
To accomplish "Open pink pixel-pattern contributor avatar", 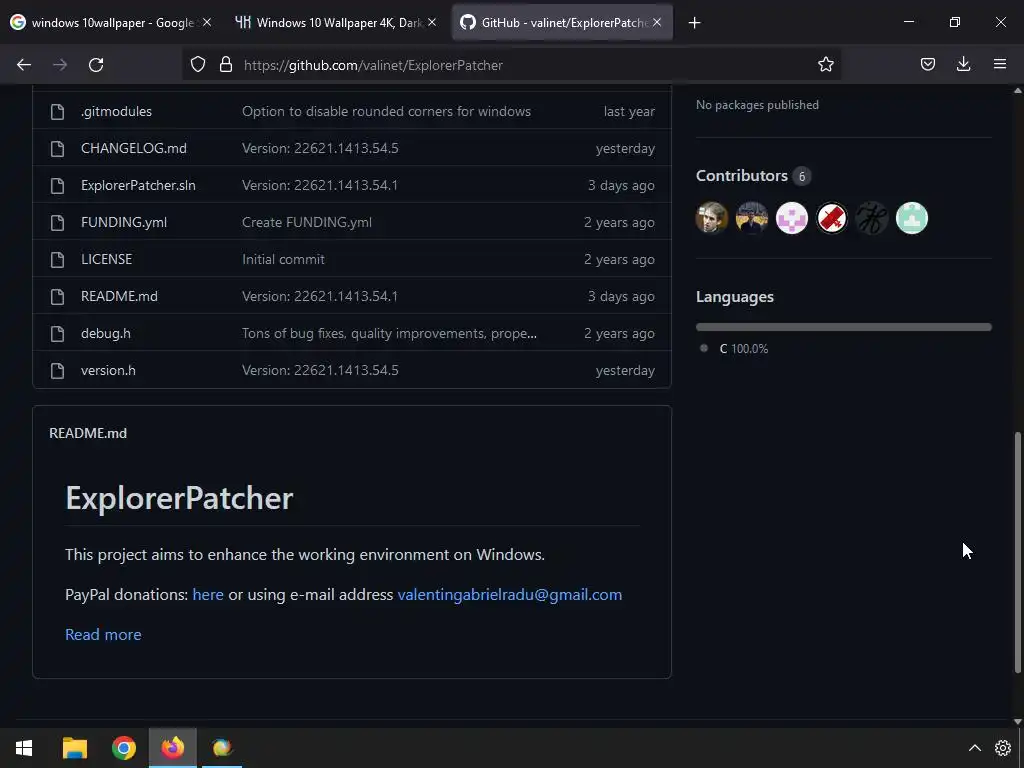I will pyautogui.click(x=792, y=218).
